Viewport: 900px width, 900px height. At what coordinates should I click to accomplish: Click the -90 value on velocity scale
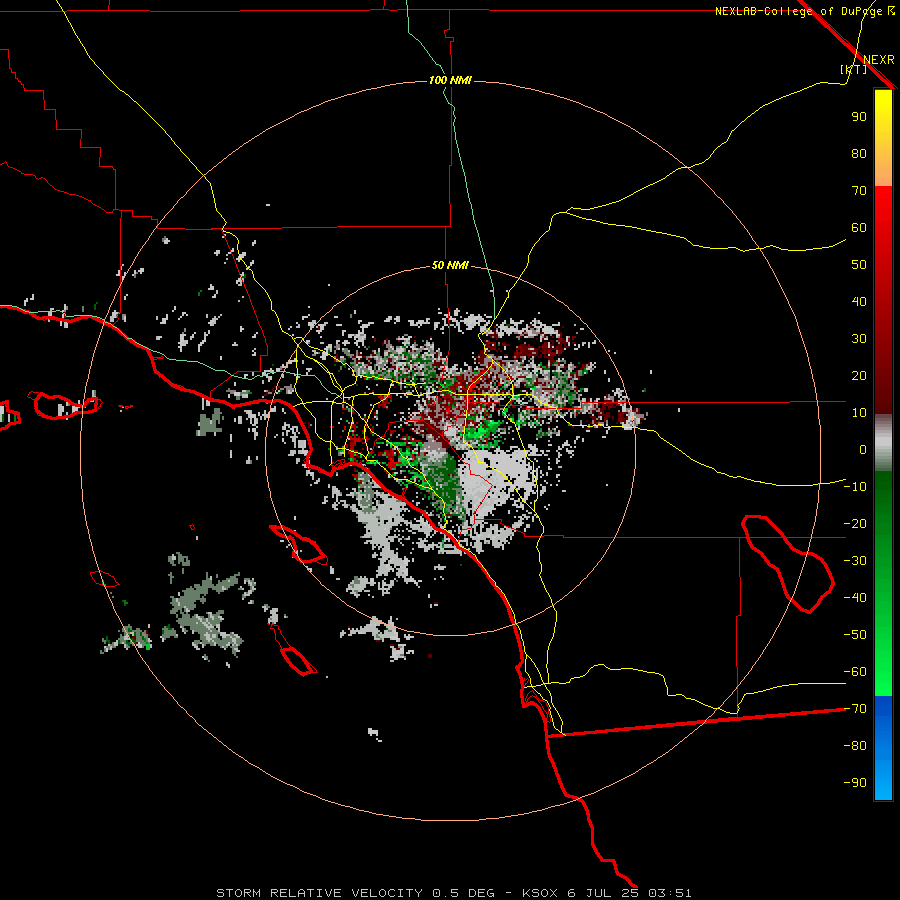pos(855,783)
